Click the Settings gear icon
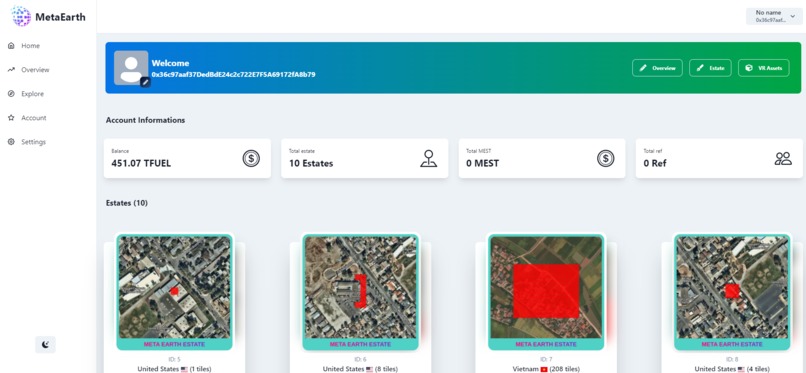 (11, 142)
